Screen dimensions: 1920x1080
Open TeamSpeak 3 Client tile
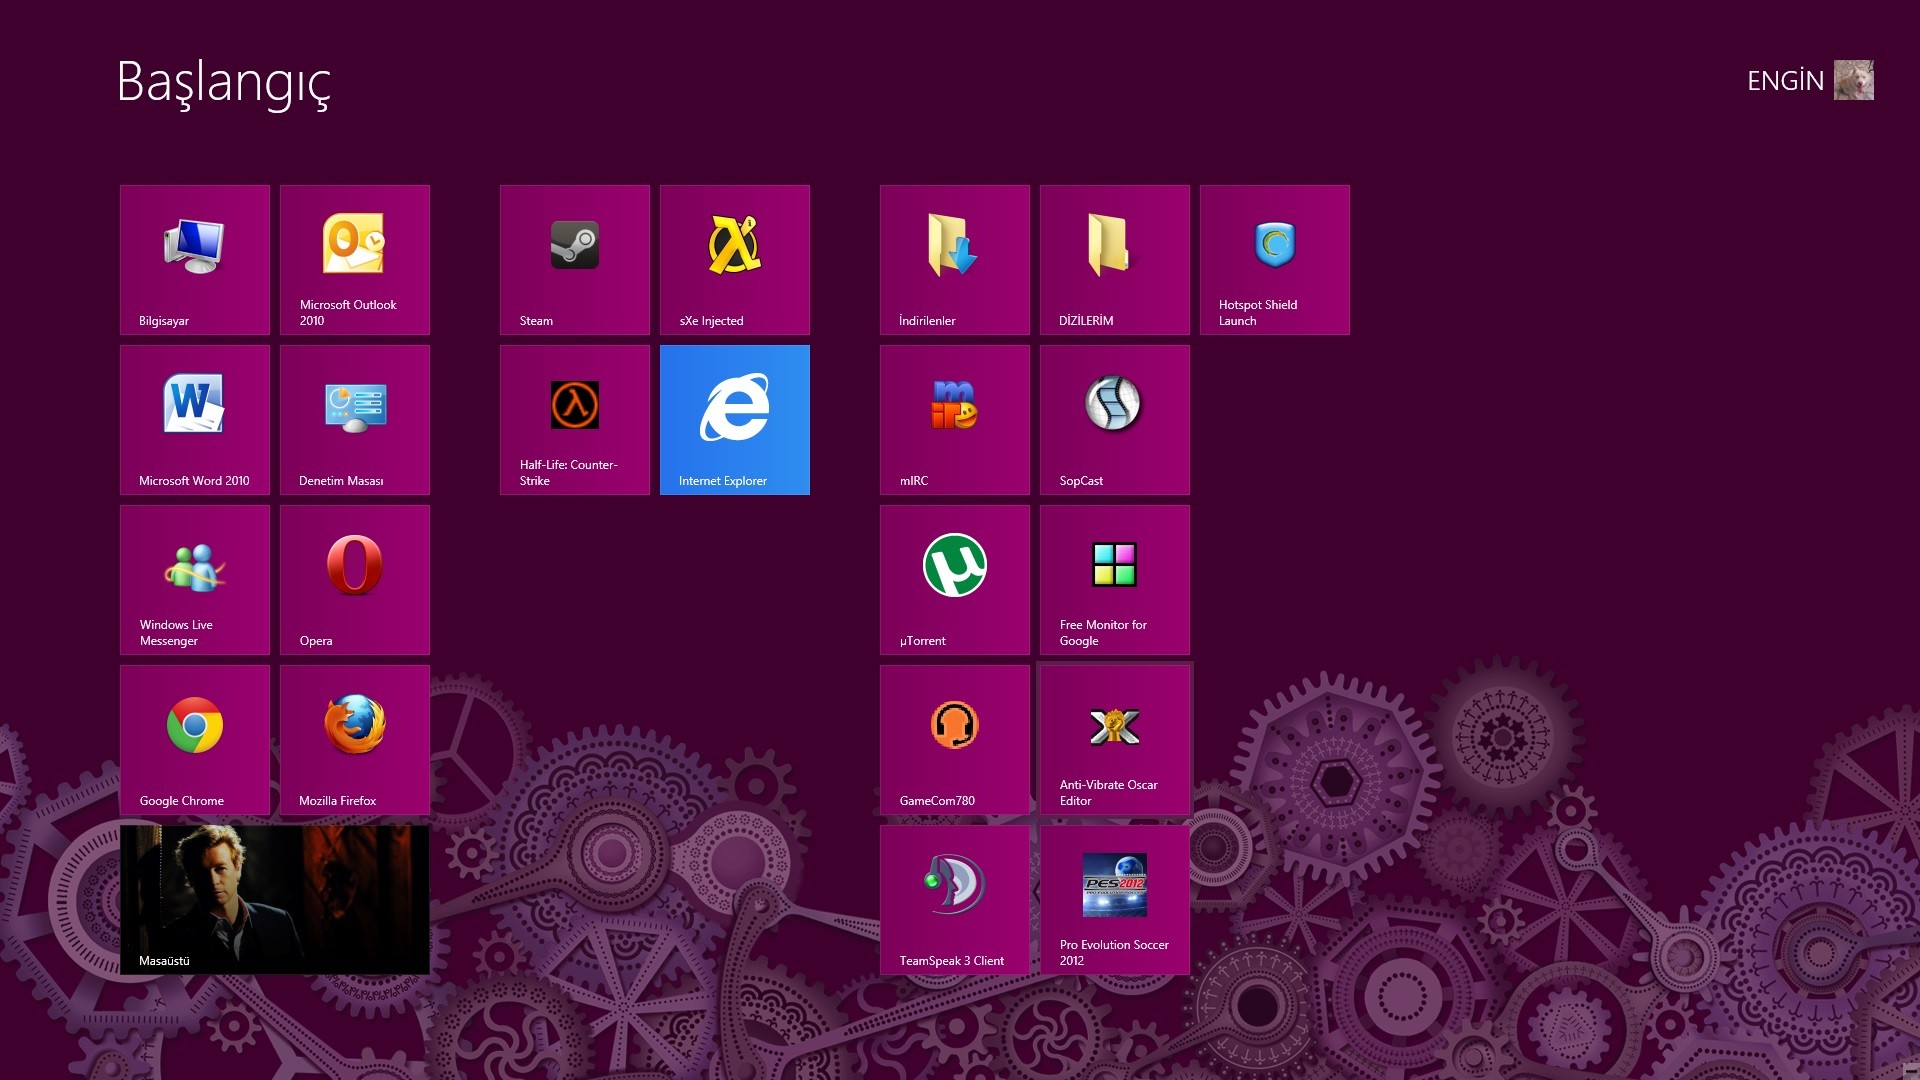point(955,900)
